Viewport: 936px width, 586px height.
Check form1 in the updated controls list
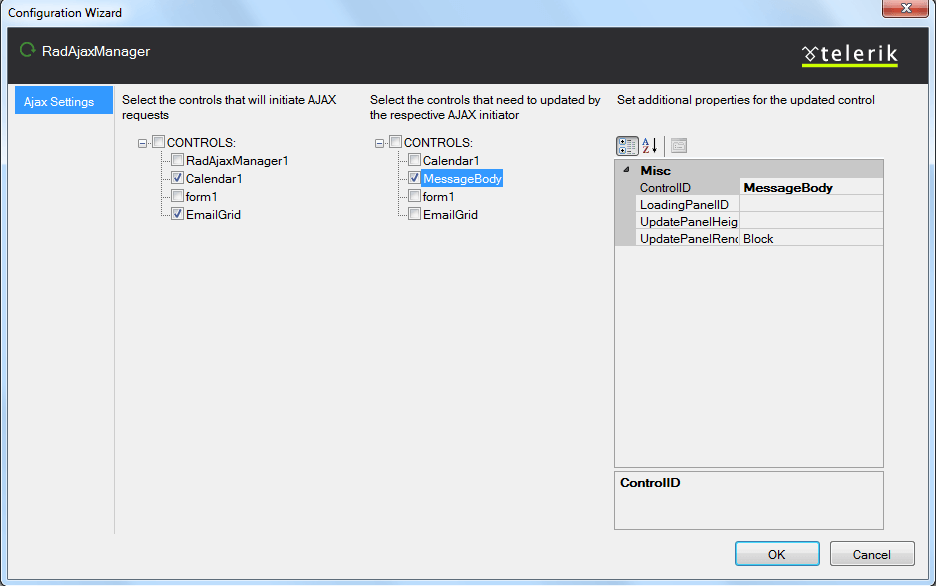414,196
